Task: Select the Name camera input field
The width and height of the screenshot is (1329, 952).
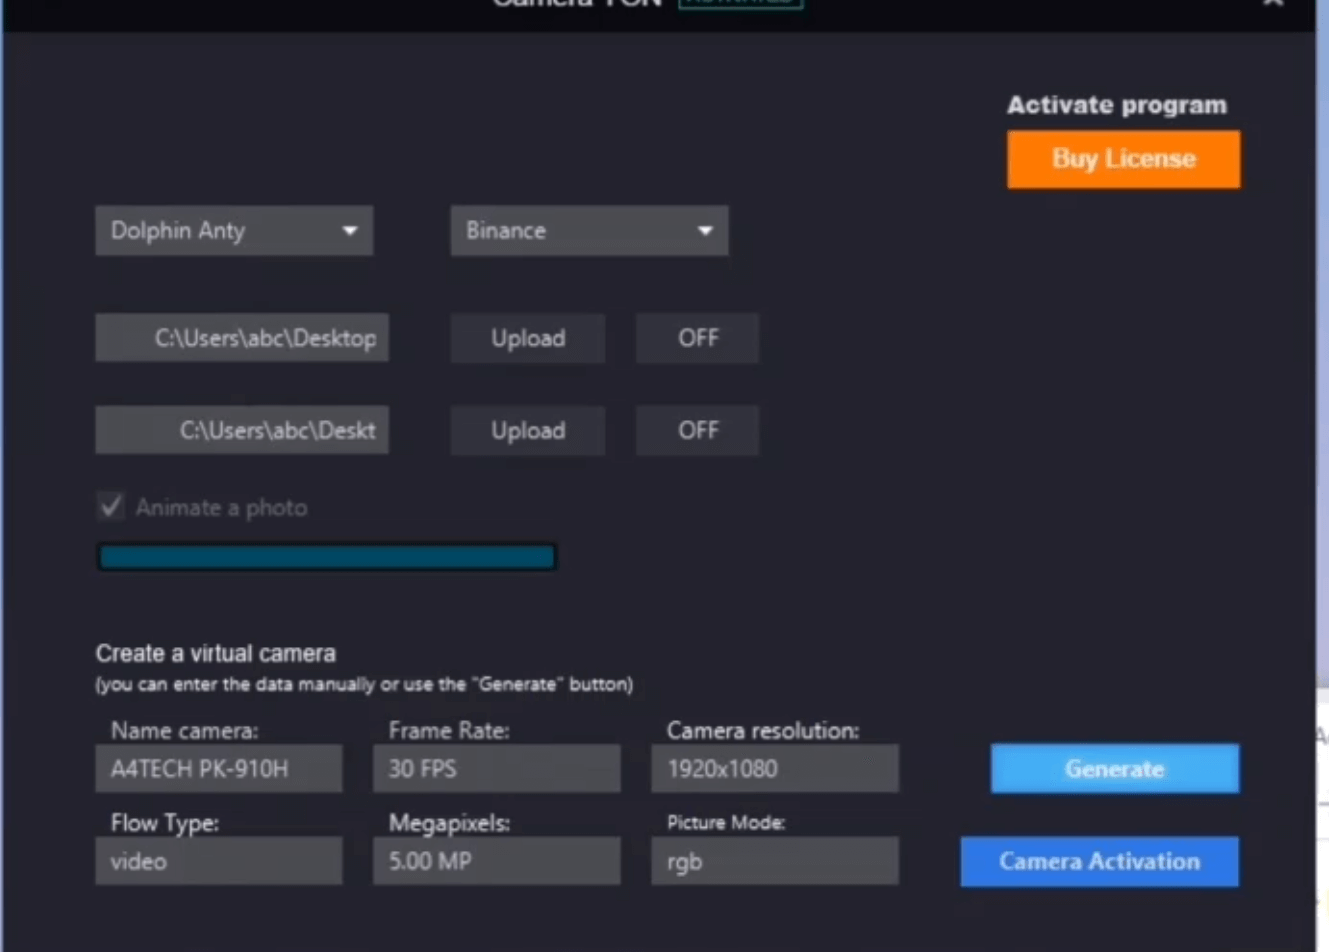Action: [218, 769]
